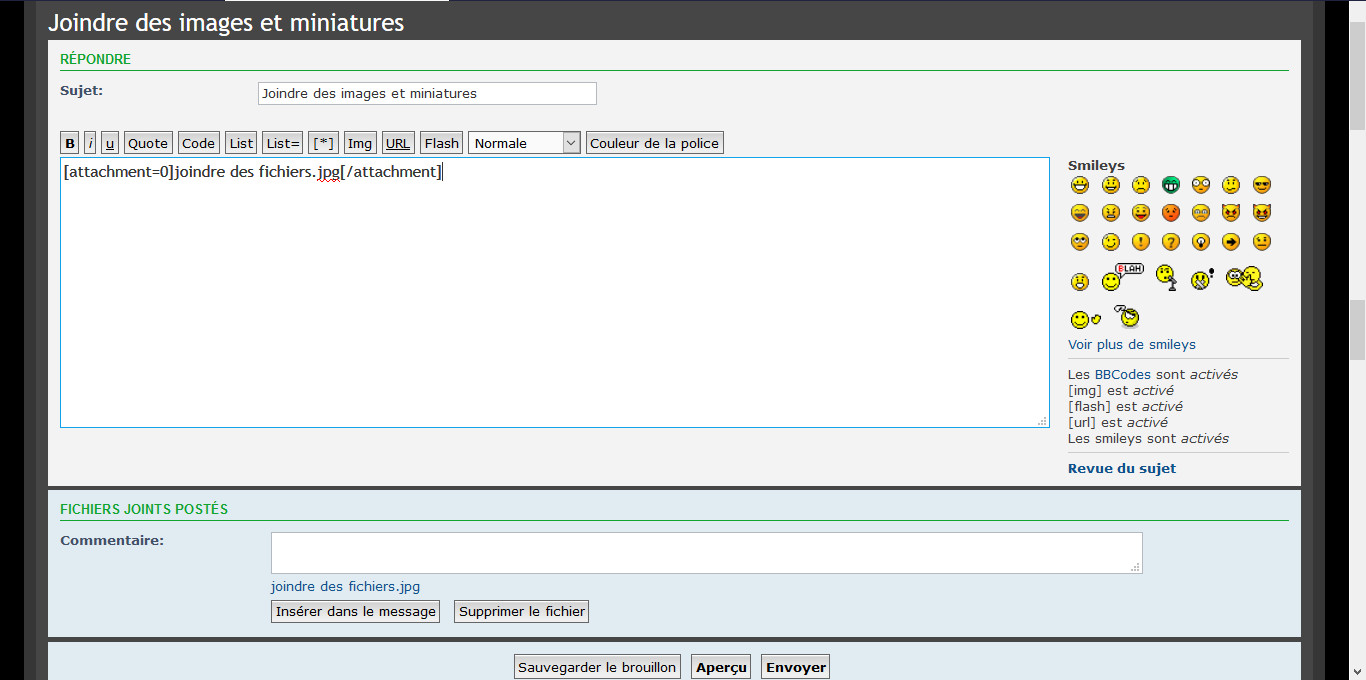This screenshot has height=680, width=1366.
Task: Insert the waving hand smiley
Action: tap(1086, 320)
